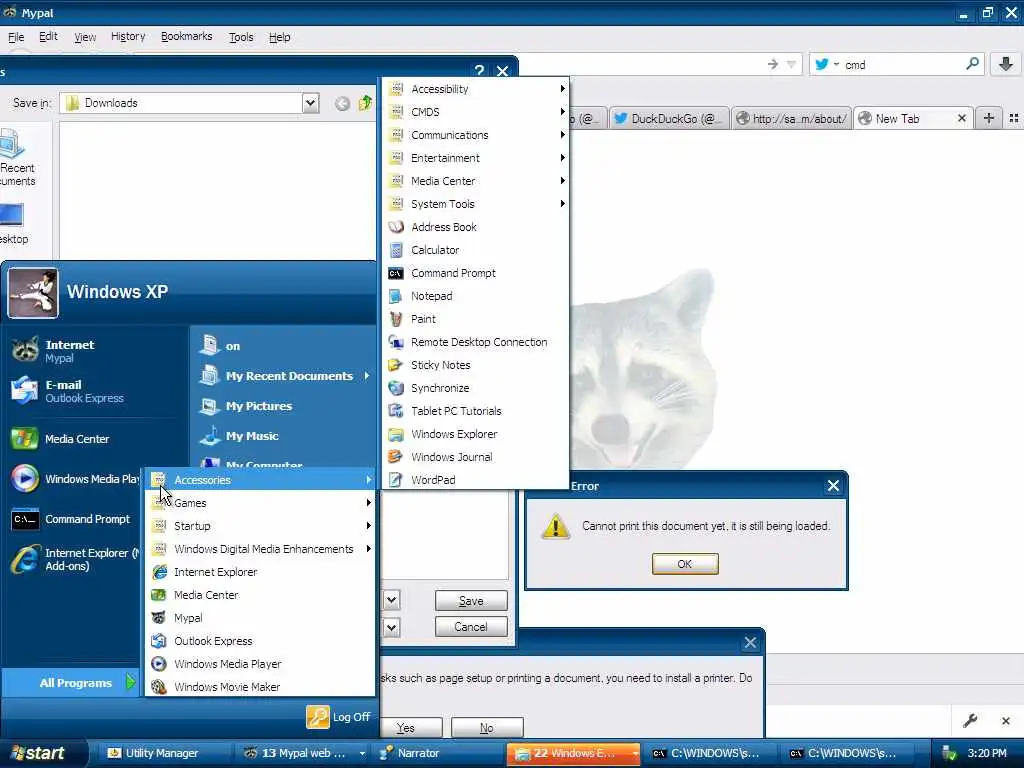
Task: Click the Mypal downloads arrow icon
Action: tap(1006, 64)
